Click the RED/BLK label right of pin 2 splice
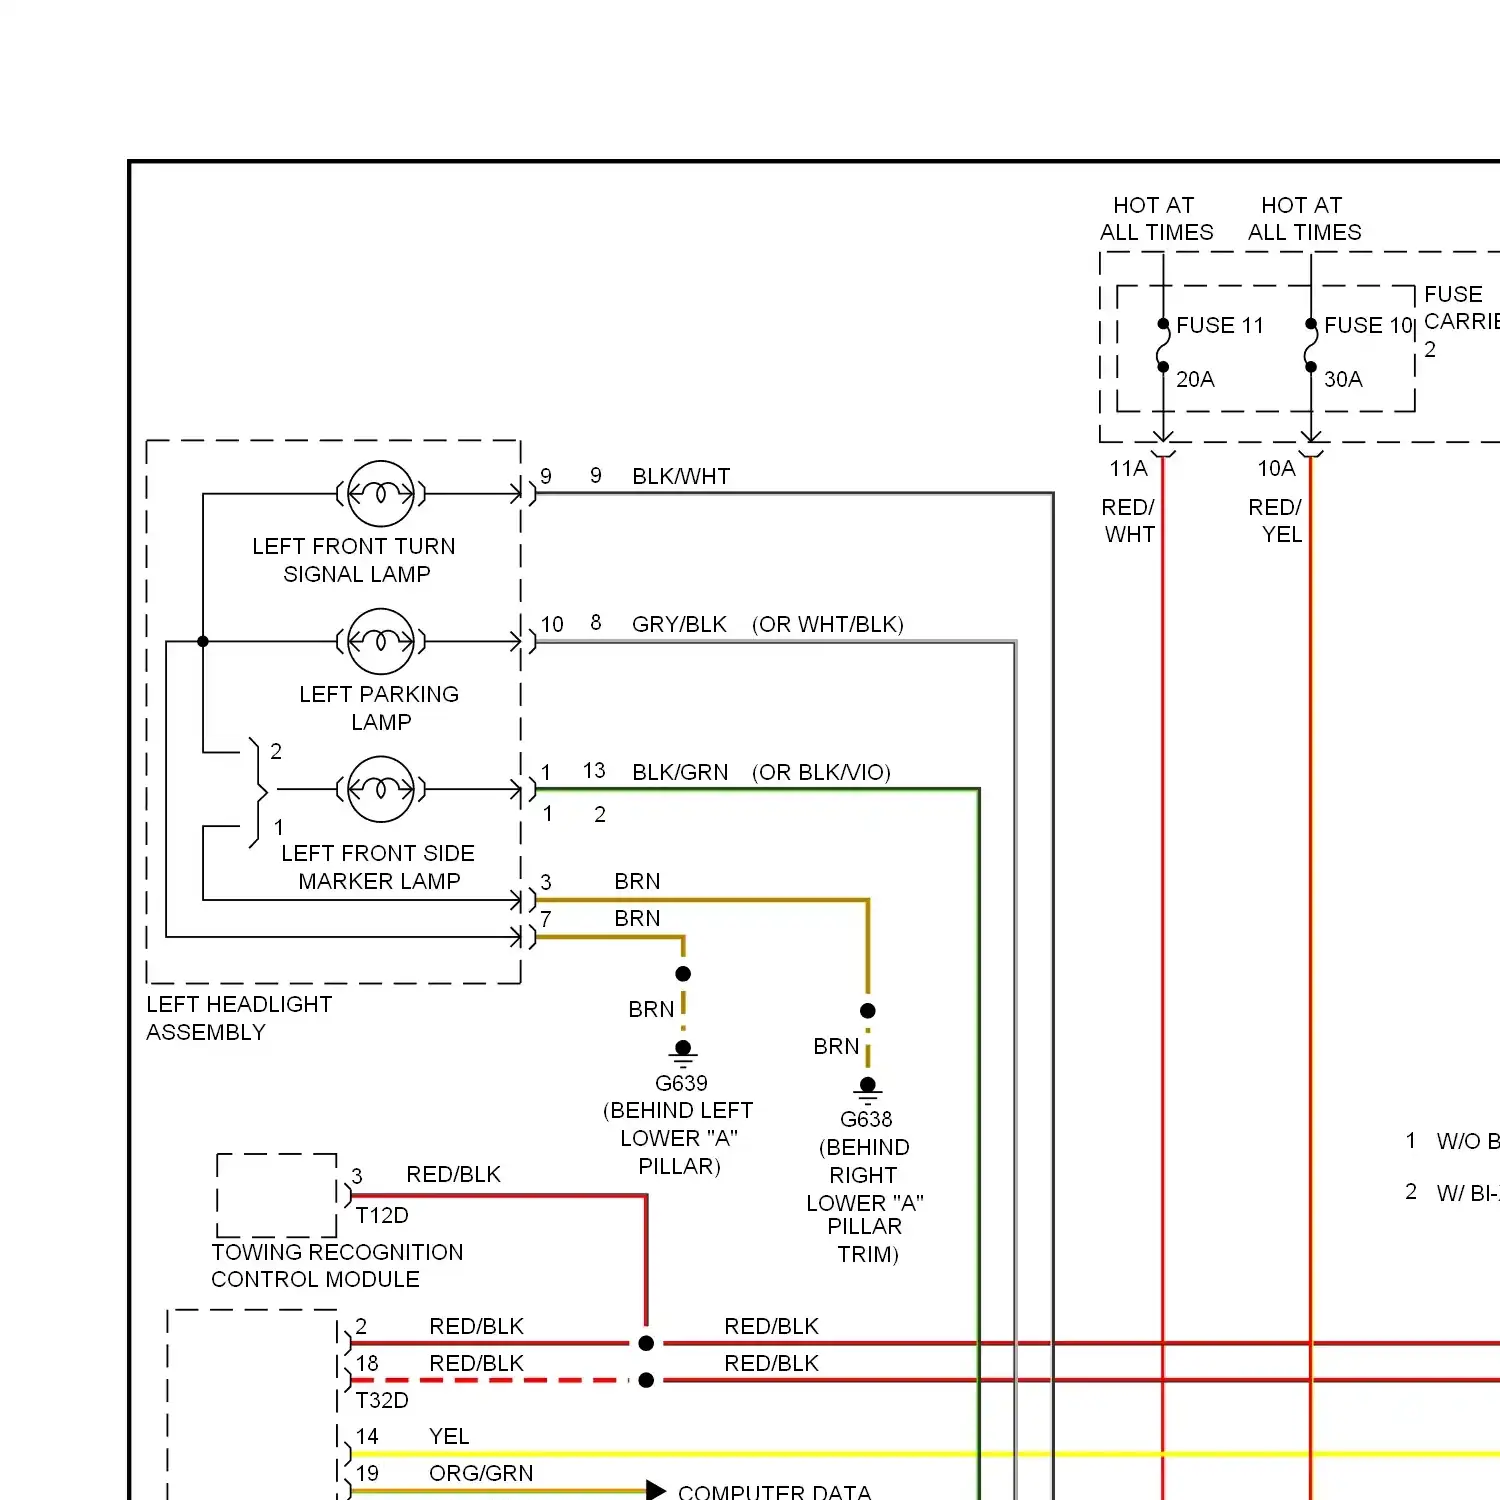Screen dimensions: 1500x1500 click(771, 1327)
